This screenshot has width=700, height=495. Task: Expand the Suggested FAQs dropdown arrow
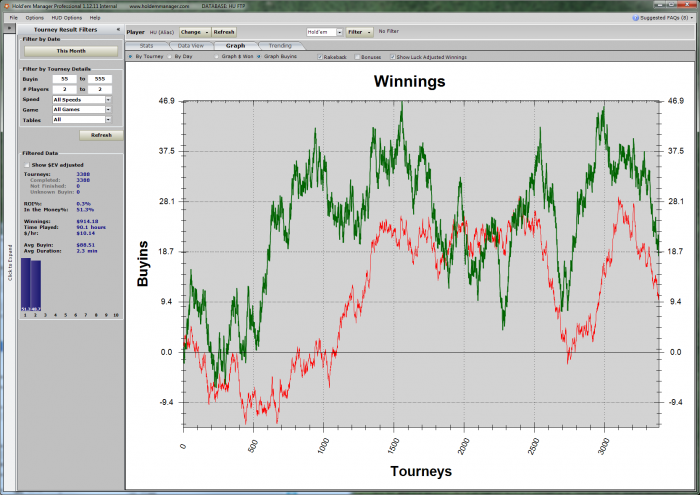click(x=692, y=18)
